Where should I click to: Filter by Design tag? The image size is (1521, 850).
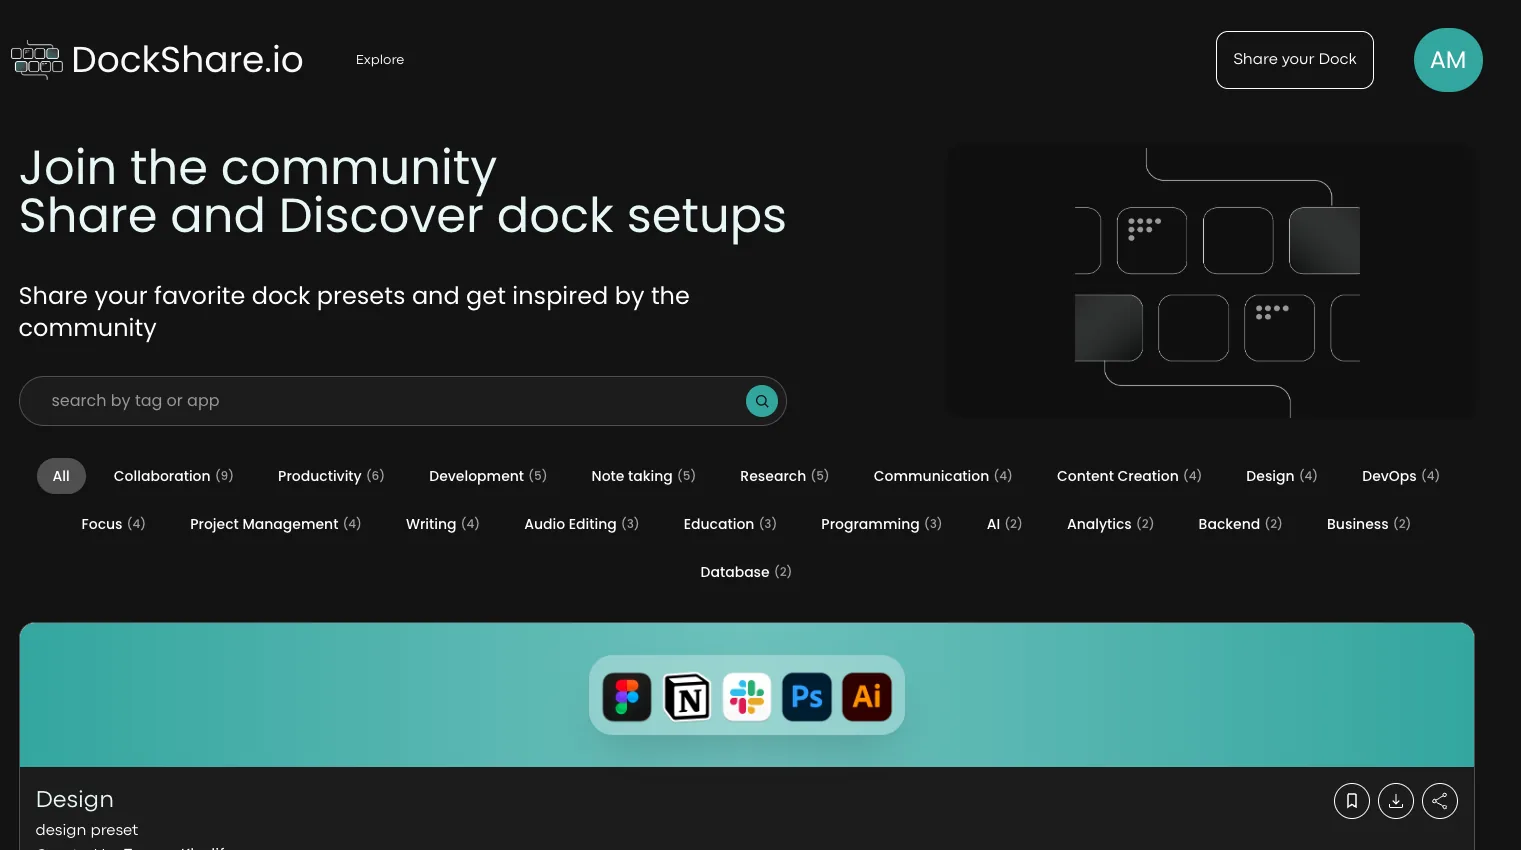(x=1281, y=476)
